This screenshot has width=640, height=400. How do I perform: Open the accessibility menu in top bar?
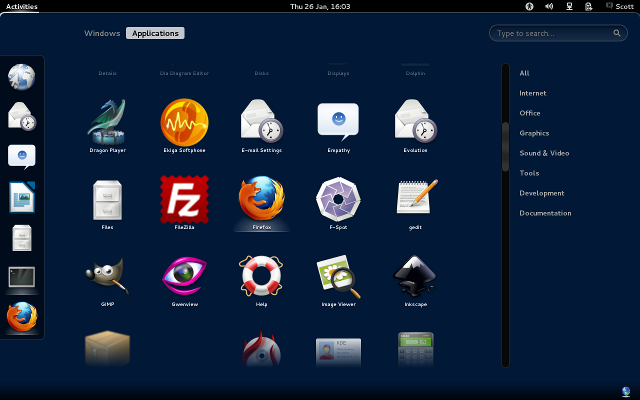(529, 6)
